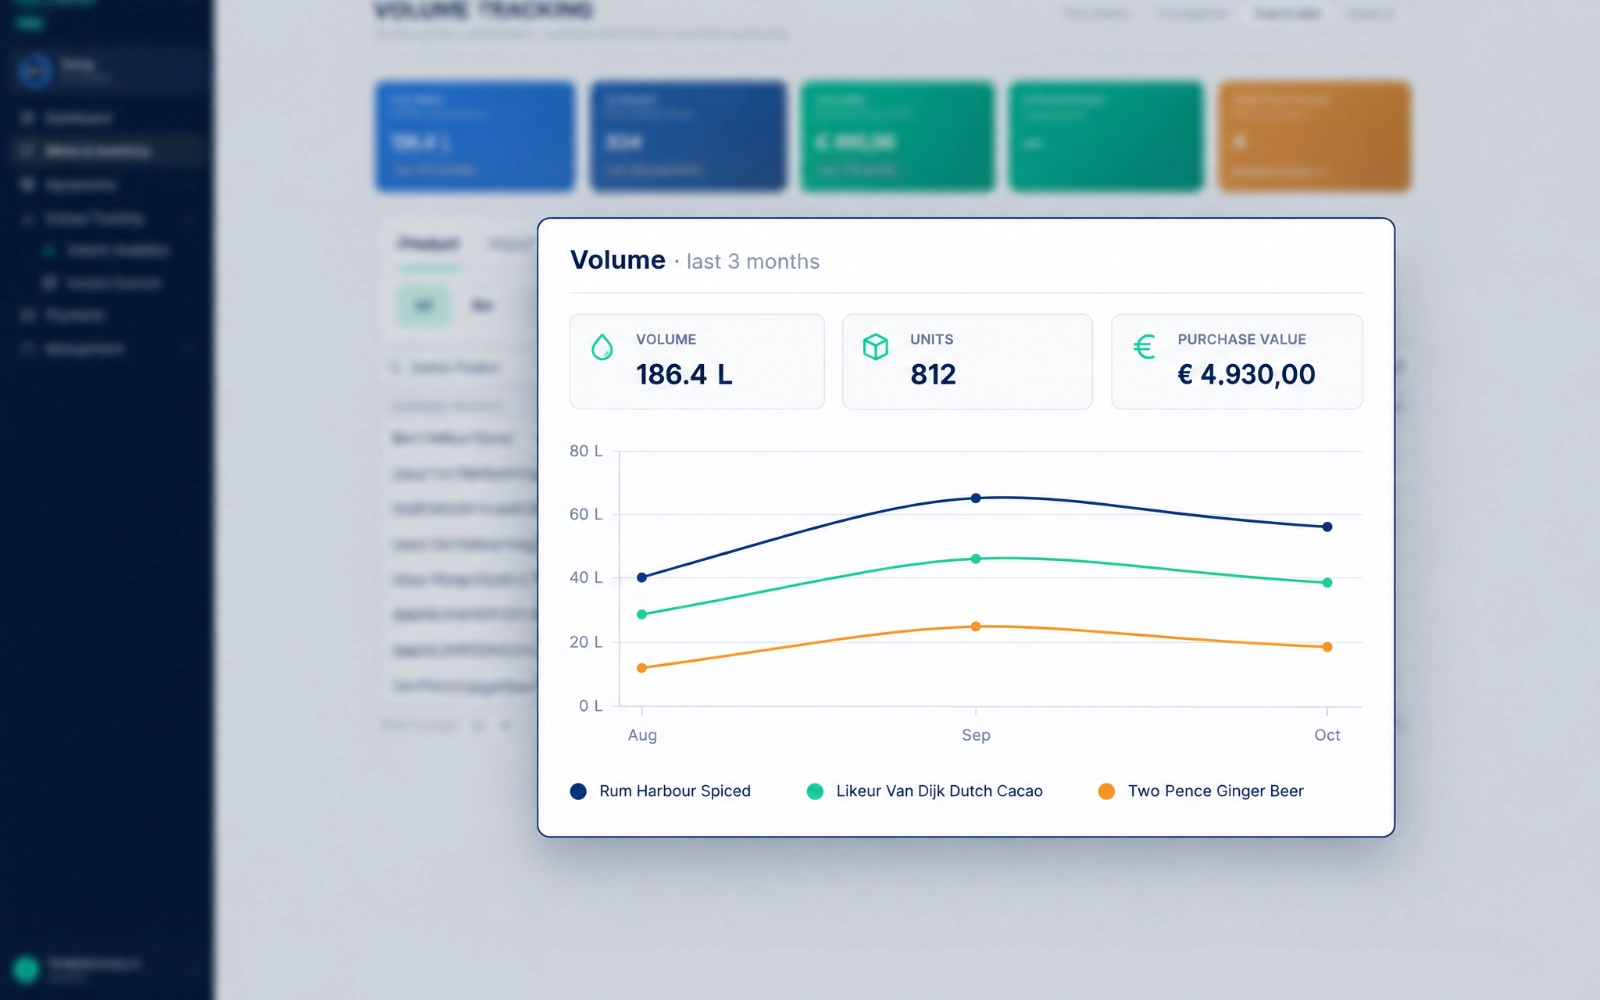Click the droplet icon in the Volume card
This screenshot has height=1000, width=1600.
(601, 347)
